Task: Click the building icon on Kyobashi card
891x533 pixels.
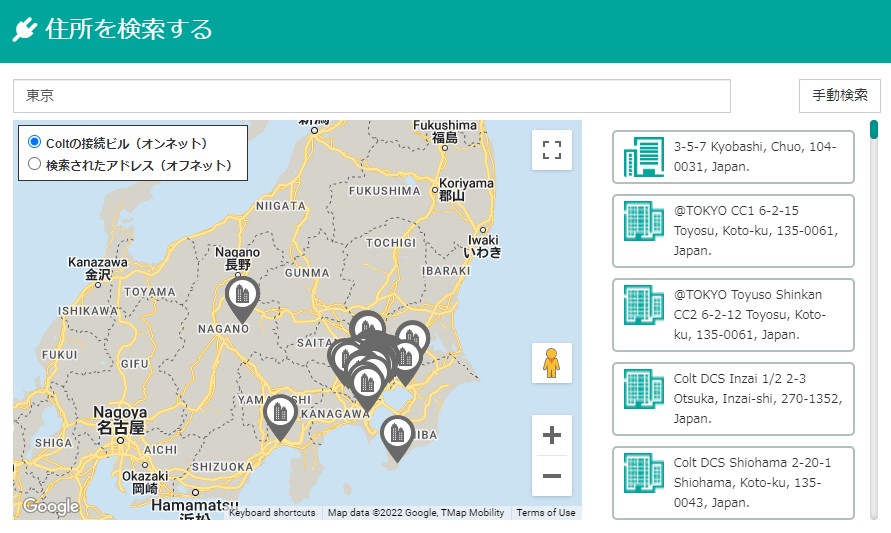Action: point(643,157)
